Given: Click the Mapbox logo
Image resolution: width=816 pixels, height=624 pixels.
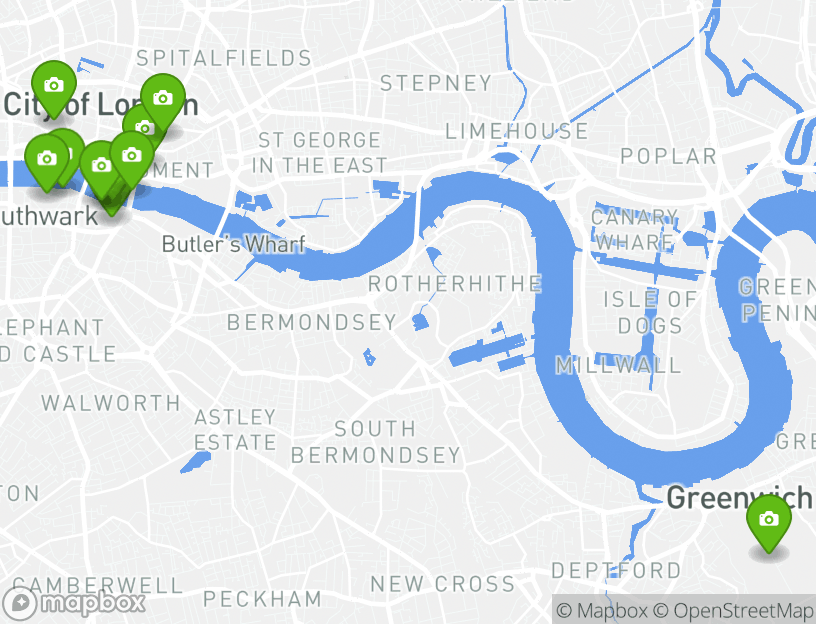Looking at the screenshot, I should pyautogui.click(x=73, y=604).
